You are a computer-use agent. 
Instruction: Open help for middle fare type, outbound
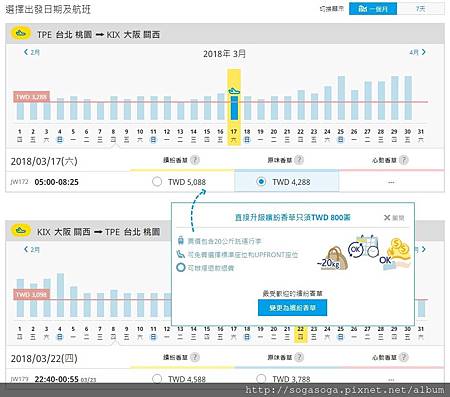(x=299, y=160)
